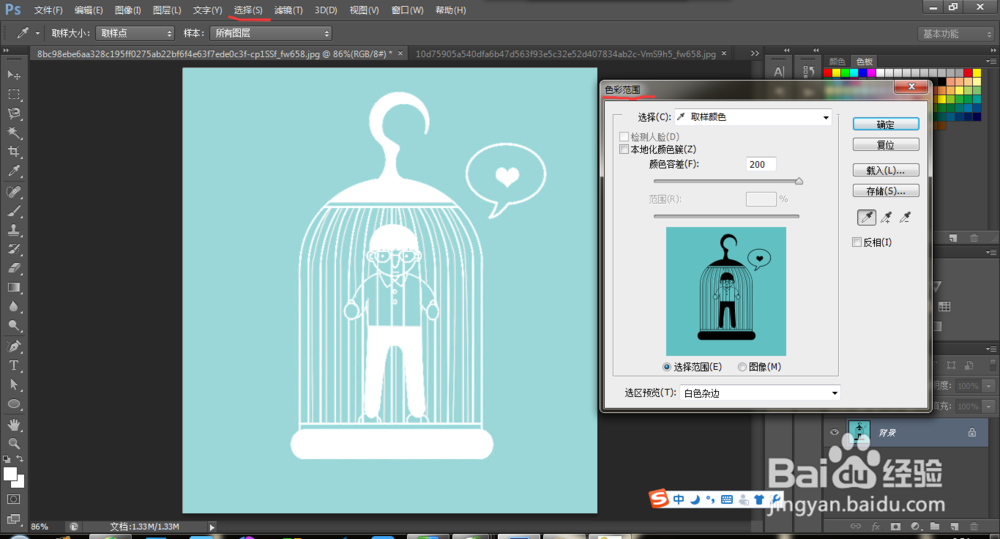Click the 复位 button

886,145
